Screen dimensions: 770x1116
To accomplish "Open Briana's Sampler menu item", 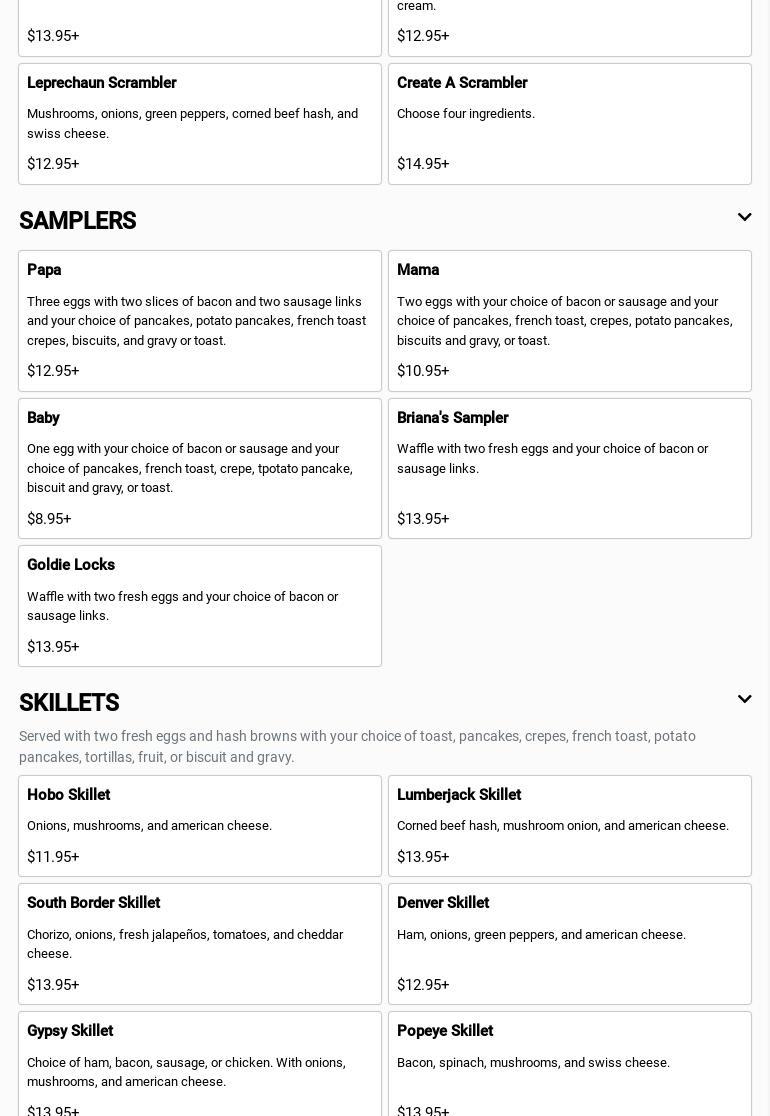I will pos(569,468).
